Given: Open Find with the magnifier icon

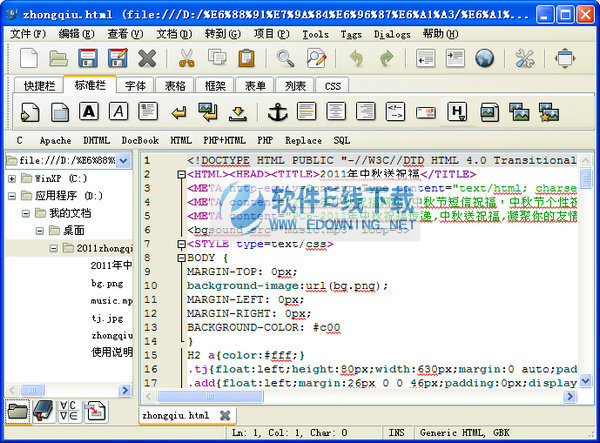Looking at the screenshot, I should click(285, 58).
